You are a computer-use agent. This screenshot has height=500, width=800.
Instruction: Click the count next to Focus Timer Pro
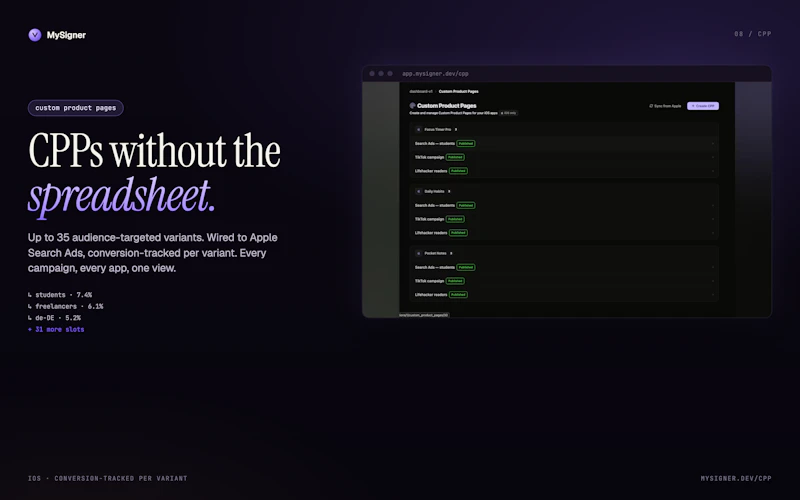pos(456,130)
